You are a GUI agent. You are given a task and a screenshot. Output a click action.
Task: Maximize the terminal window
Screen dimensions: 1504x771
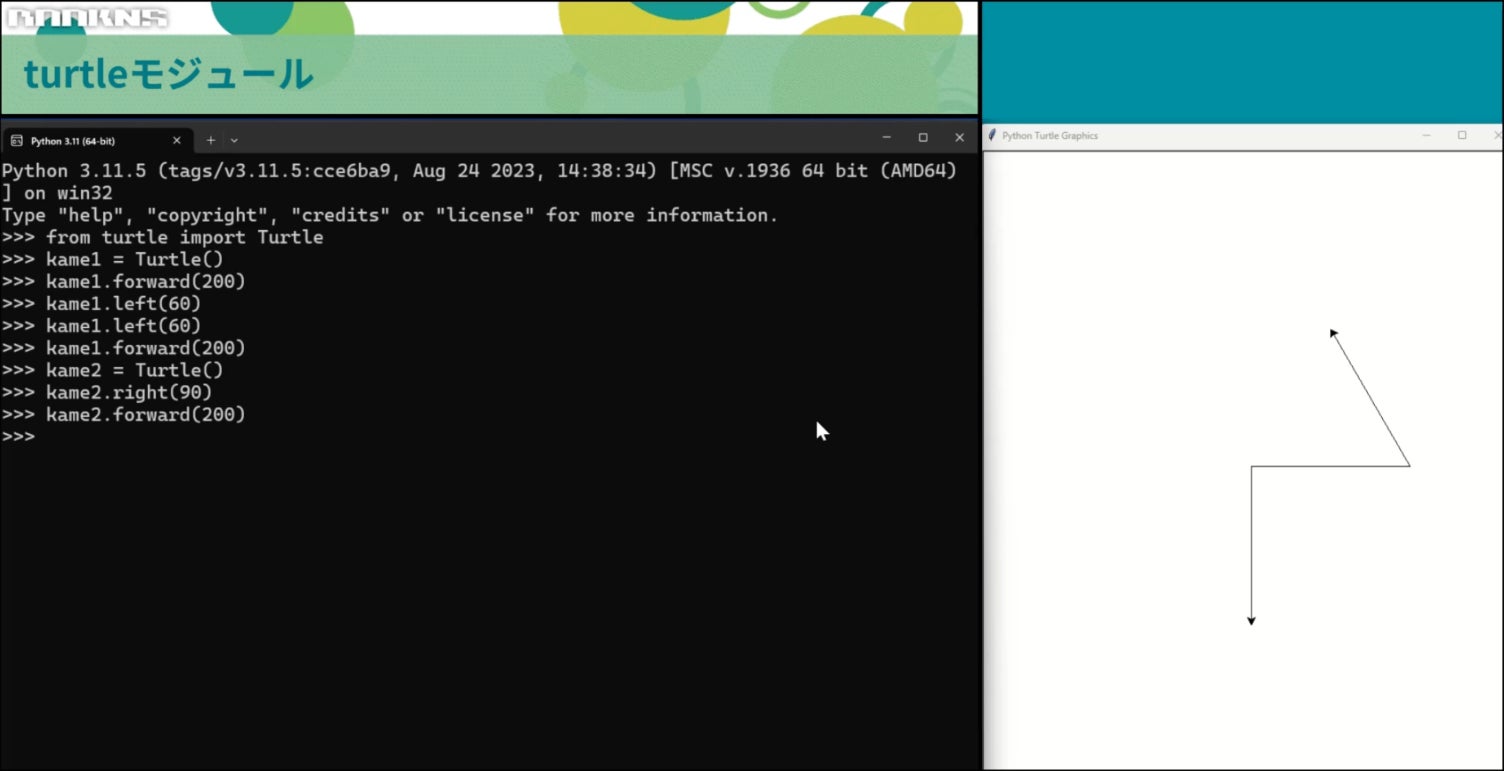point(923,138)
